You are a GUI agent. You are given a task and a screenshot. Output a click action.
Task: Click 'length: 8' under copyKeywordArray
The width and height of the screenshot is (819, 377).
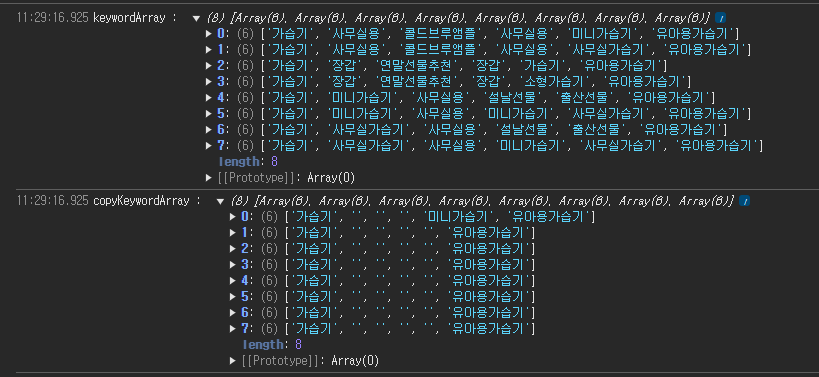[x=272, y=345]
